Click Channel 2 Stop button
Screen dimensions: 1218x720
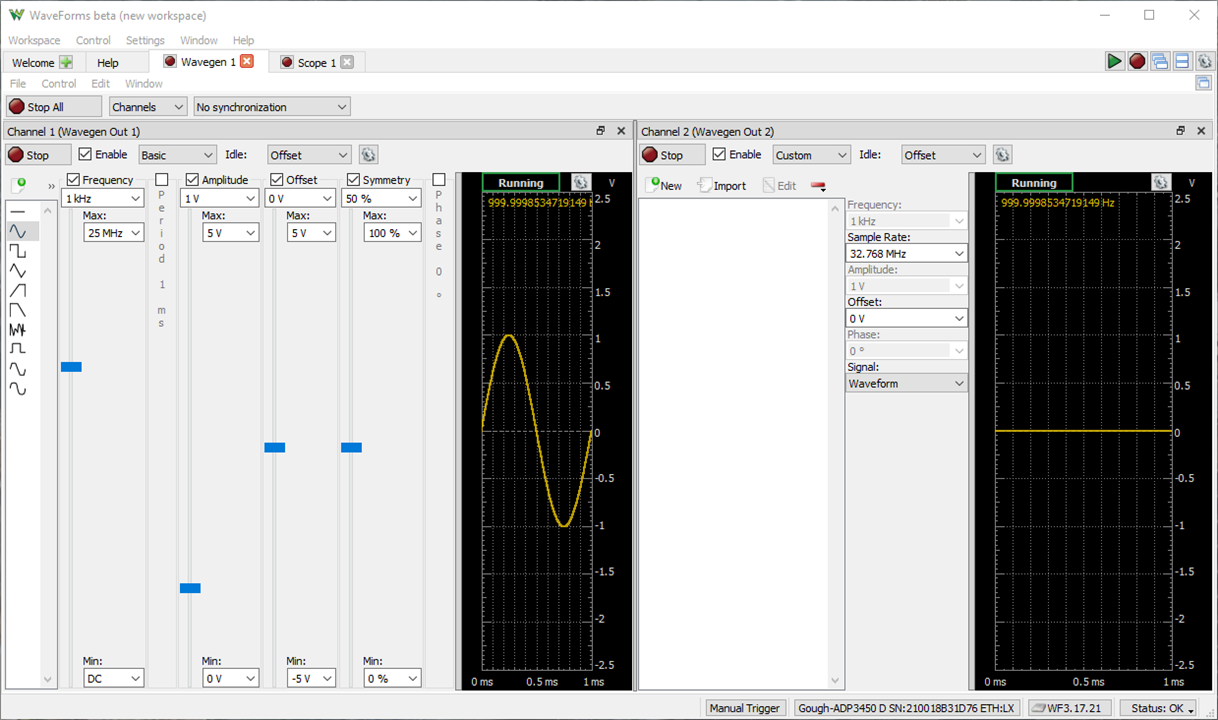pyautogui.click(x=673, y=155)
